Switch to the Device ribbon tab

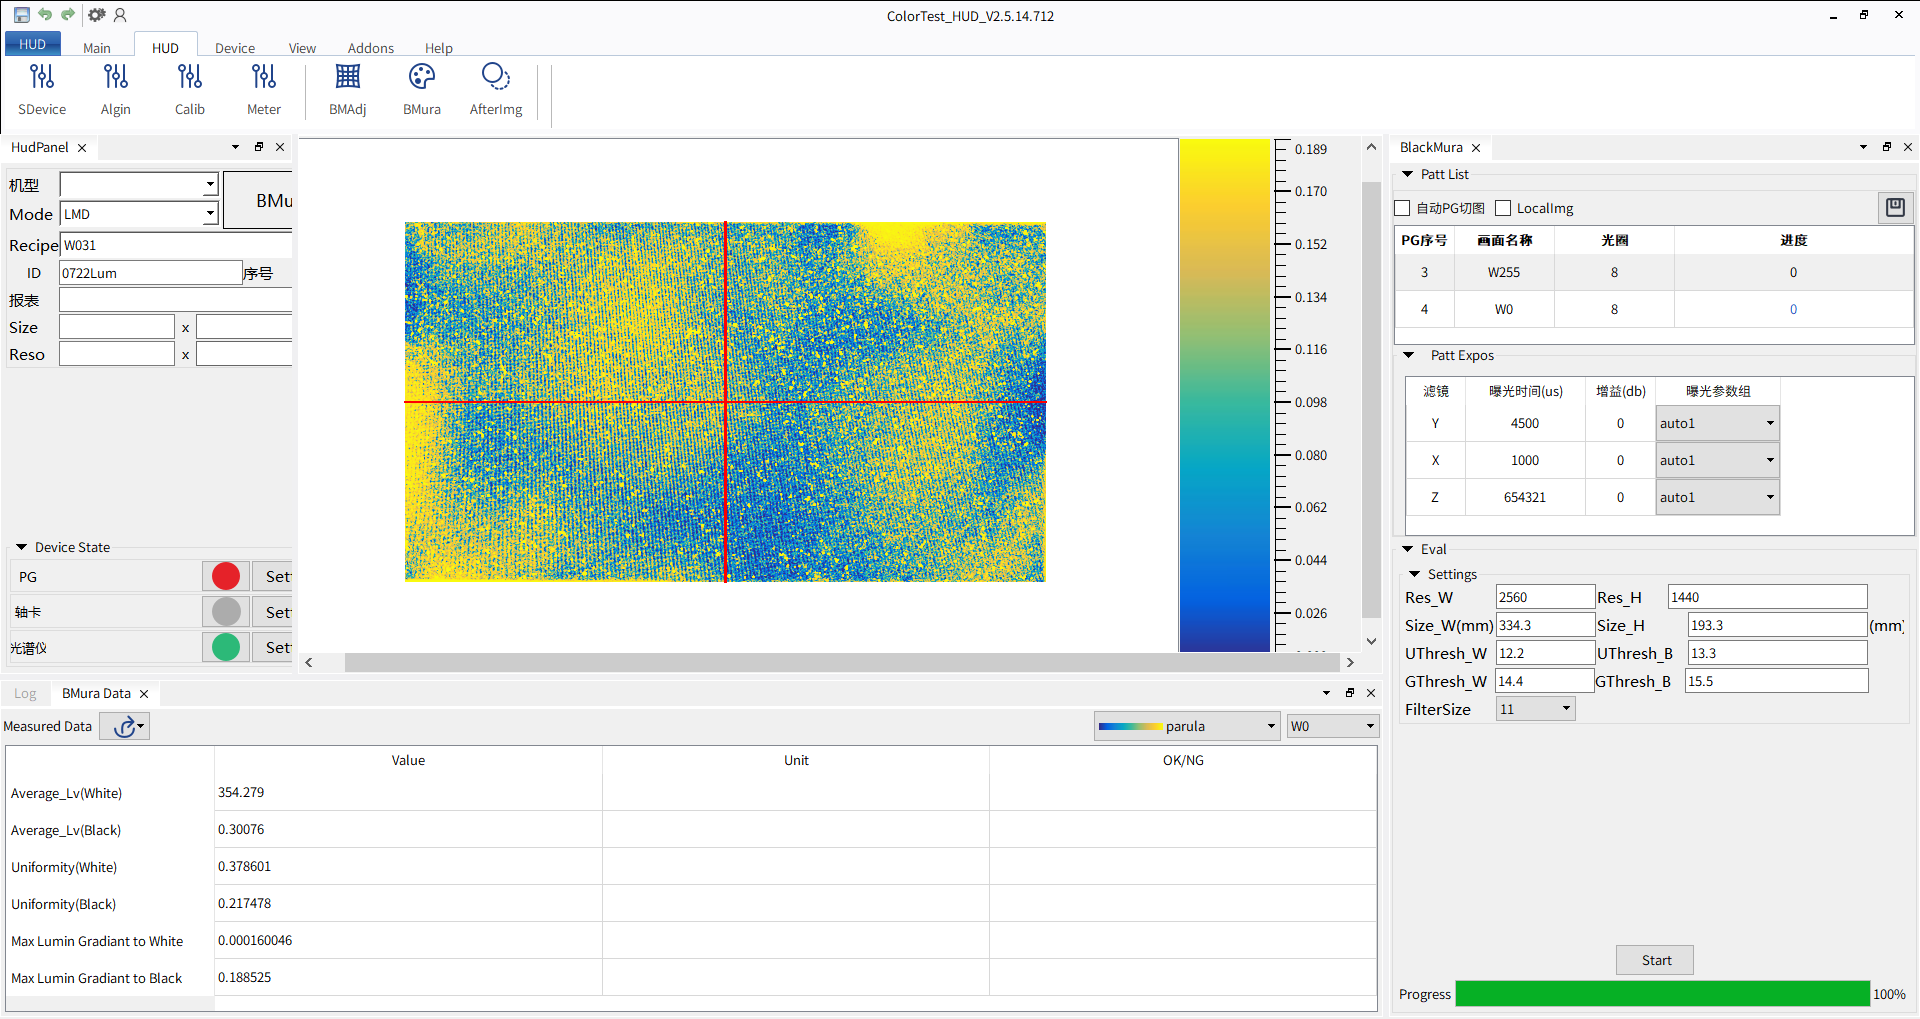[x=235, y=48]
